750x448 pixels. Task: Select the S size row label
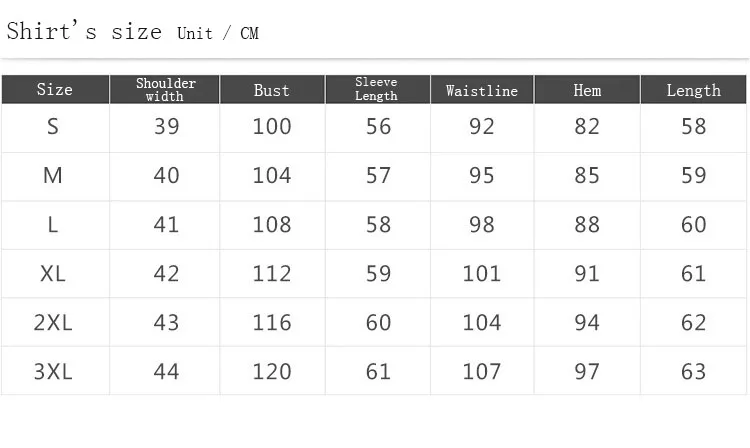click(x=53, y=127)
